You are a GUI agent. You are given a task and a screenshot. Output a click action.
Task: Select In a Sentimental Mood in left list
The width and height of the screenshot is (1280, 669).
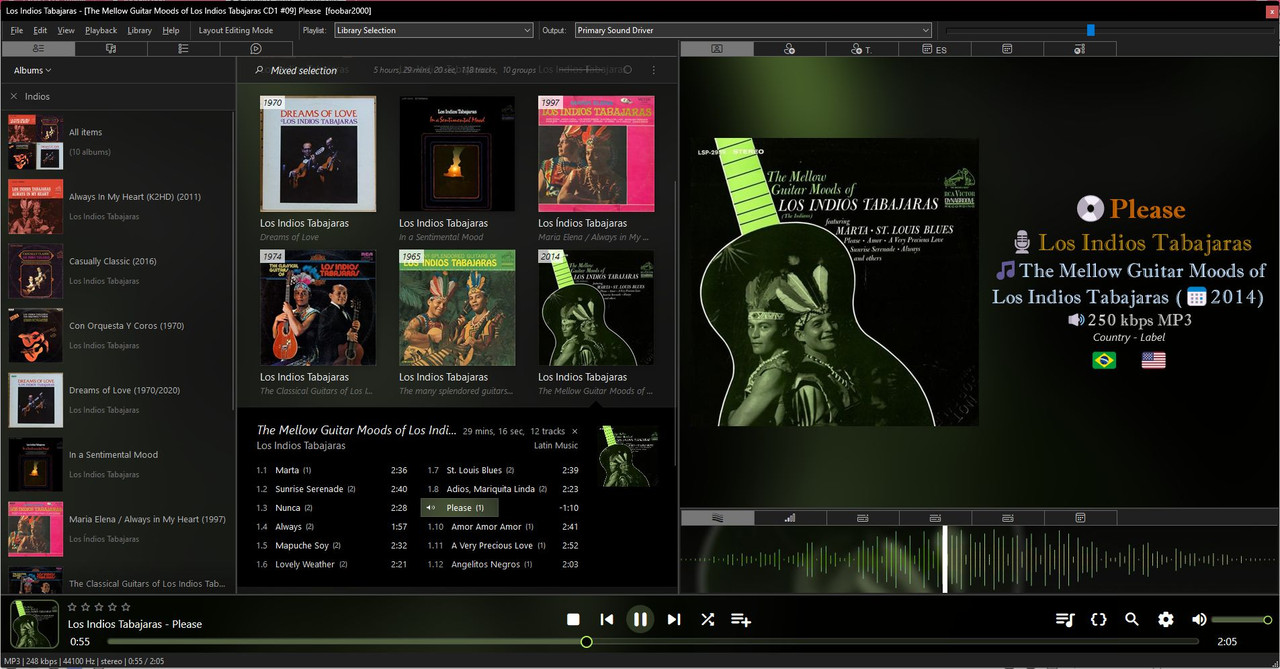click(118, 464)
